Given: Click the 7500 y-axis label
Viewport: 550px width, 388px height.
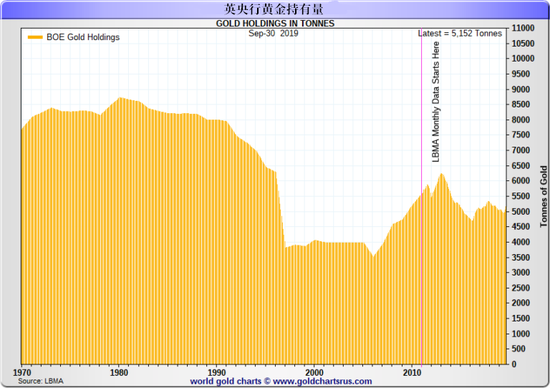Looking at the screenshot, I should 521,135.
